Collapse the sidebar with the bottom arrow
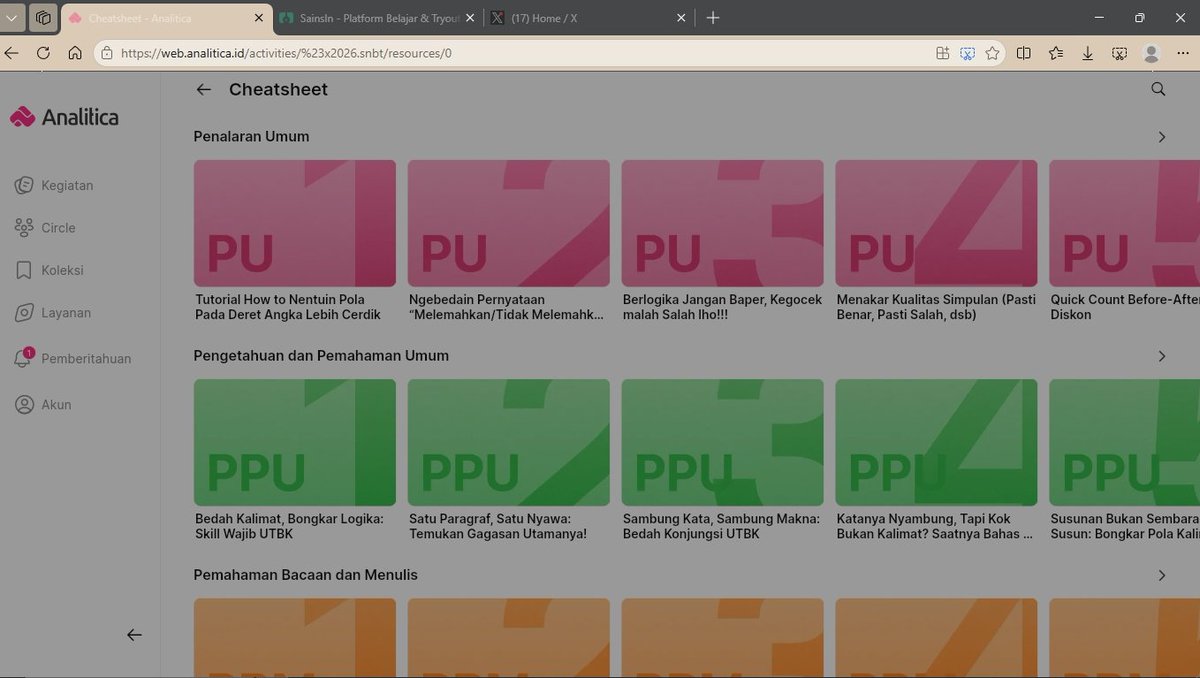This screenshot has width=1200, height=678. tap(134, 634)
